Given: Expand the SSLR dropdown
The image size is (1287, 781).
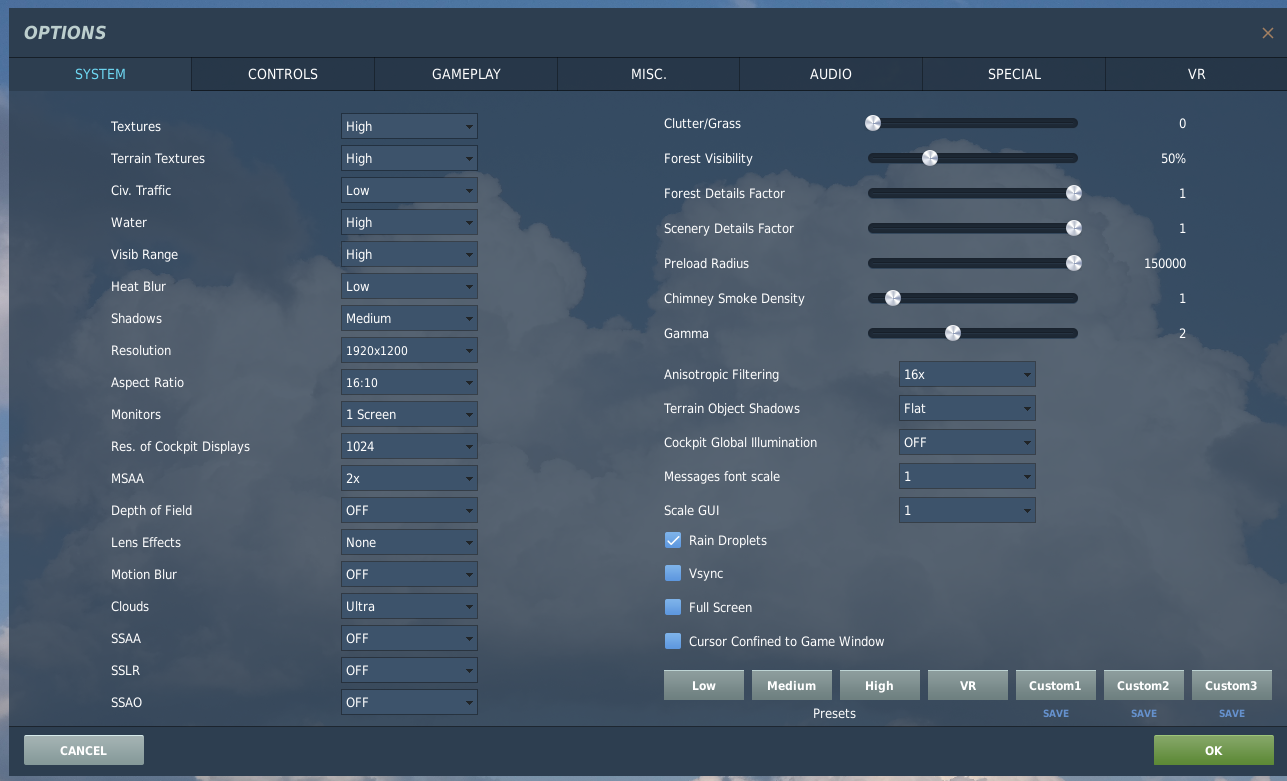Looking at the screenshot, I should 409,670.
